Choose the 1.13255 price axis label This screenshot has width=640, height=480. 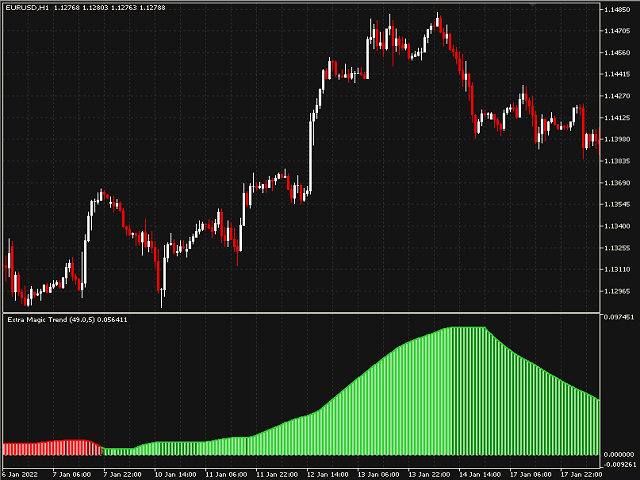(618, 248)
